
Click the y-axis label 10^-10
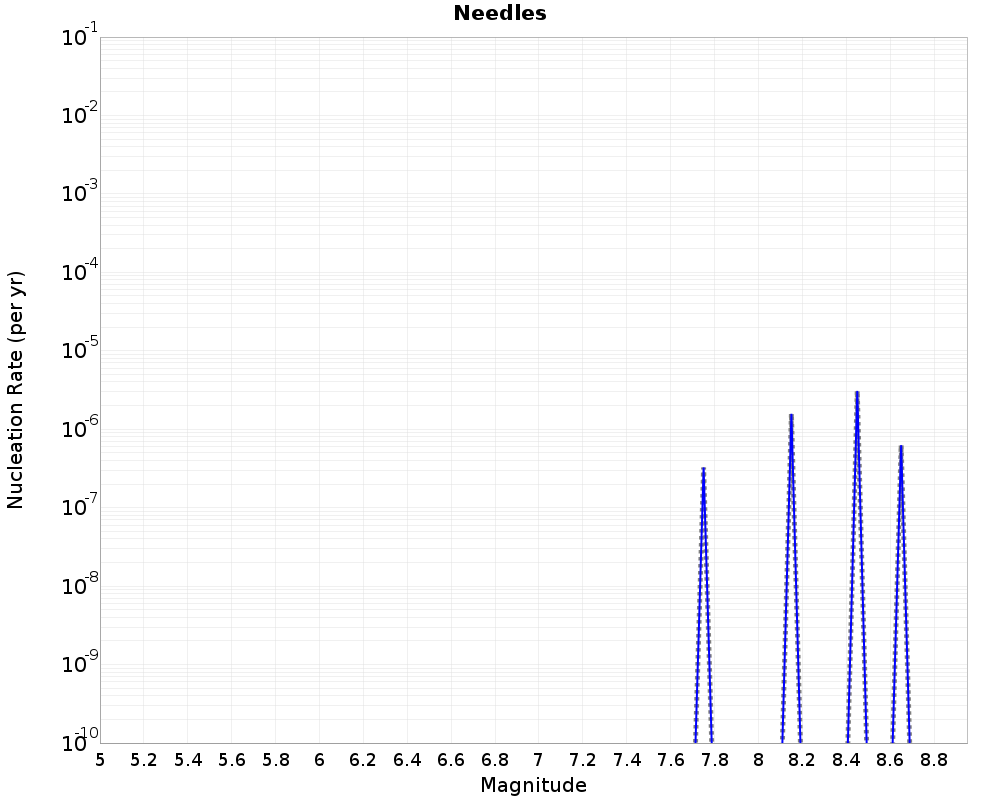80,740
